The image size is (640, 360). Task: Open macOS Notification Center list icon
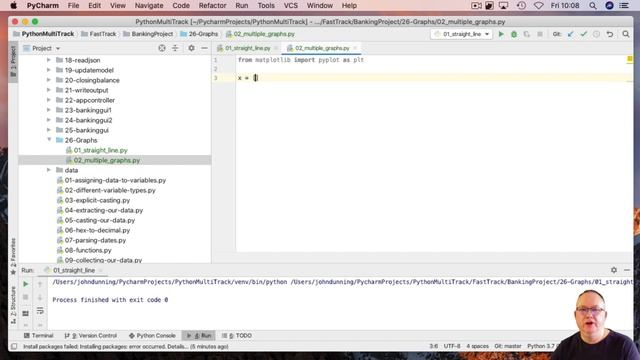pyautogui.click(x=624, y=6)
